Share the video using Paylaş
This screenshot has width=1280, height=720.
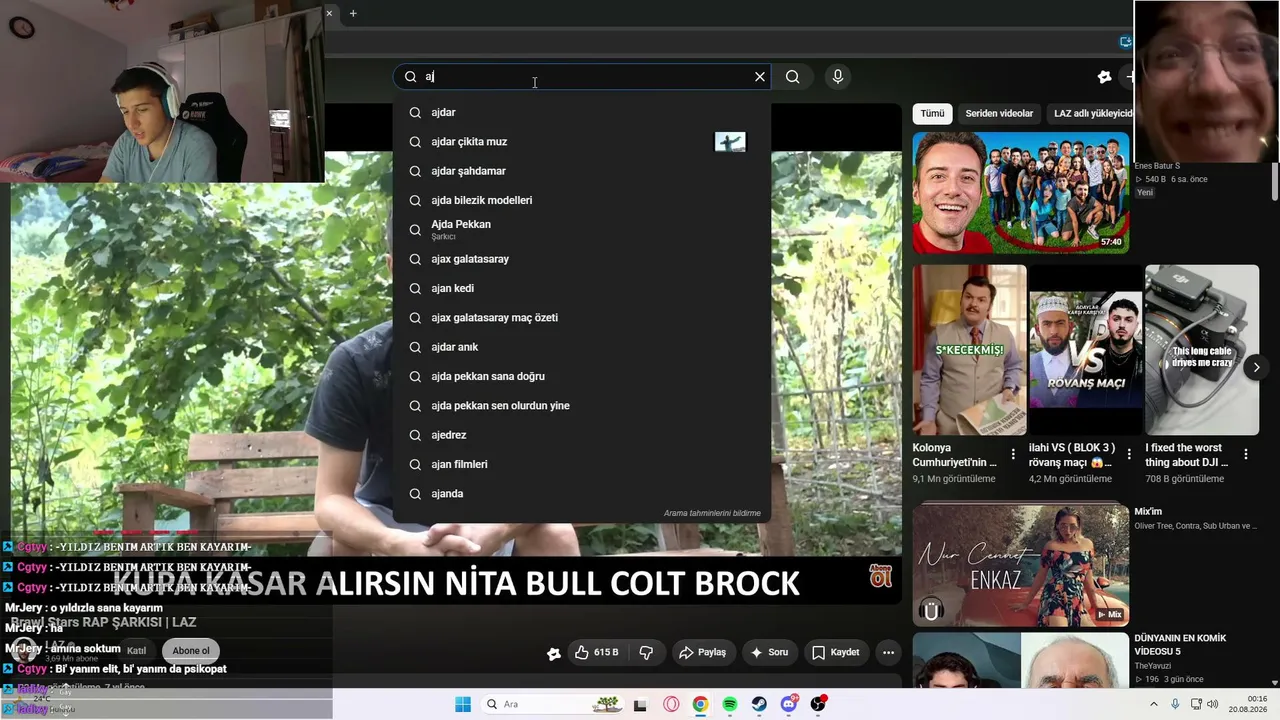click(x=702, y=653)
